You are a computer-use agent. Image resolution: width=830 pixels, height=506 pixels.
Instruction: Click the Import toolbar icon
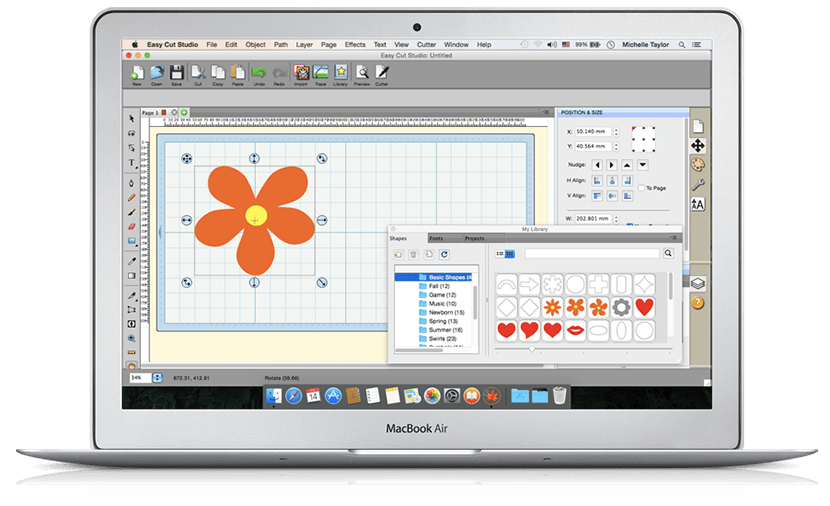(x=301, y=74)
